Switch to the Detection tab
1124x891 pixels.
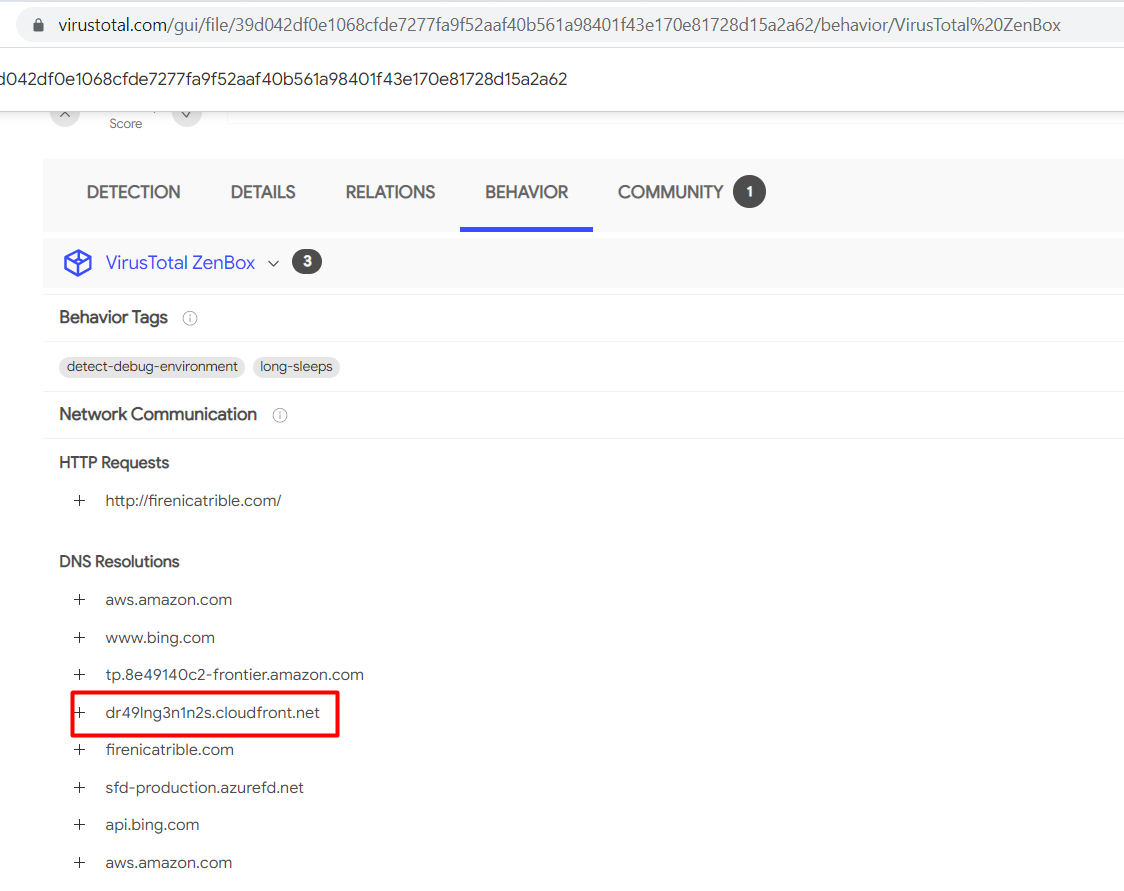point(133,192)
